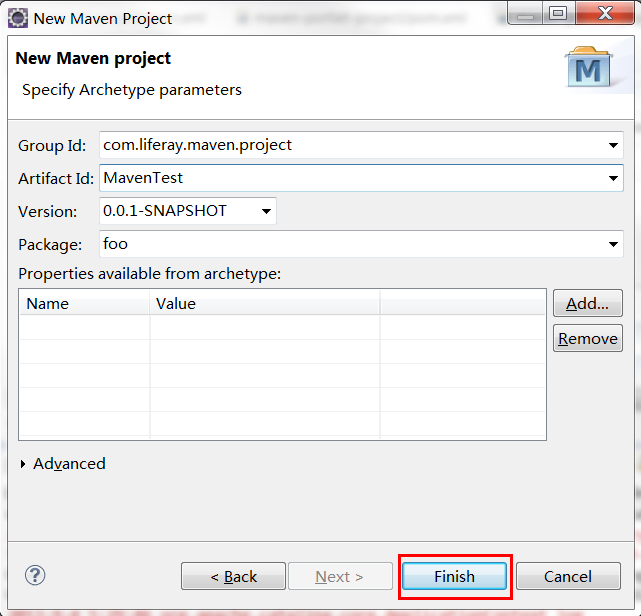The image size is (641, 616).
Task: Focus the Artifact Id field containing MavenTest
Action: (x=350, y=178)
